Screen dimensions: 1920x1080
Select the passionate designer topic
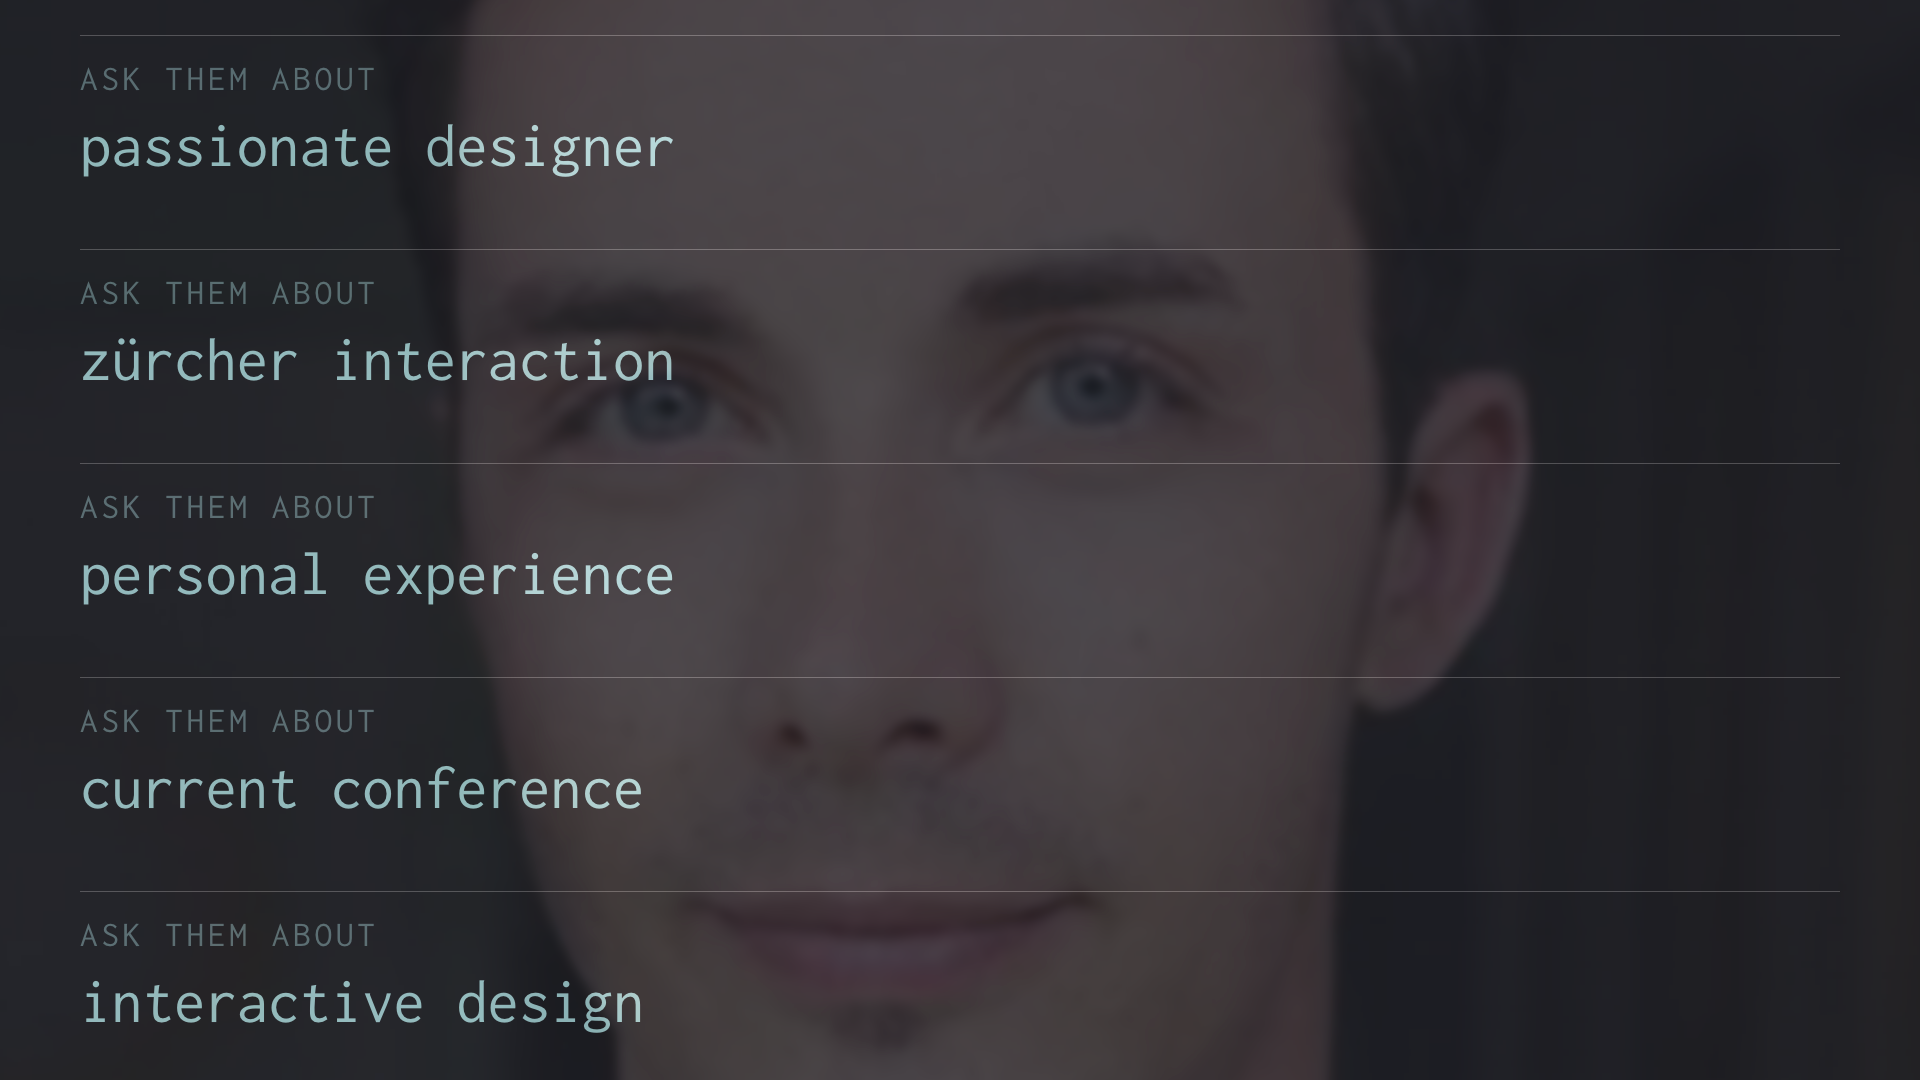click(377, 149)
